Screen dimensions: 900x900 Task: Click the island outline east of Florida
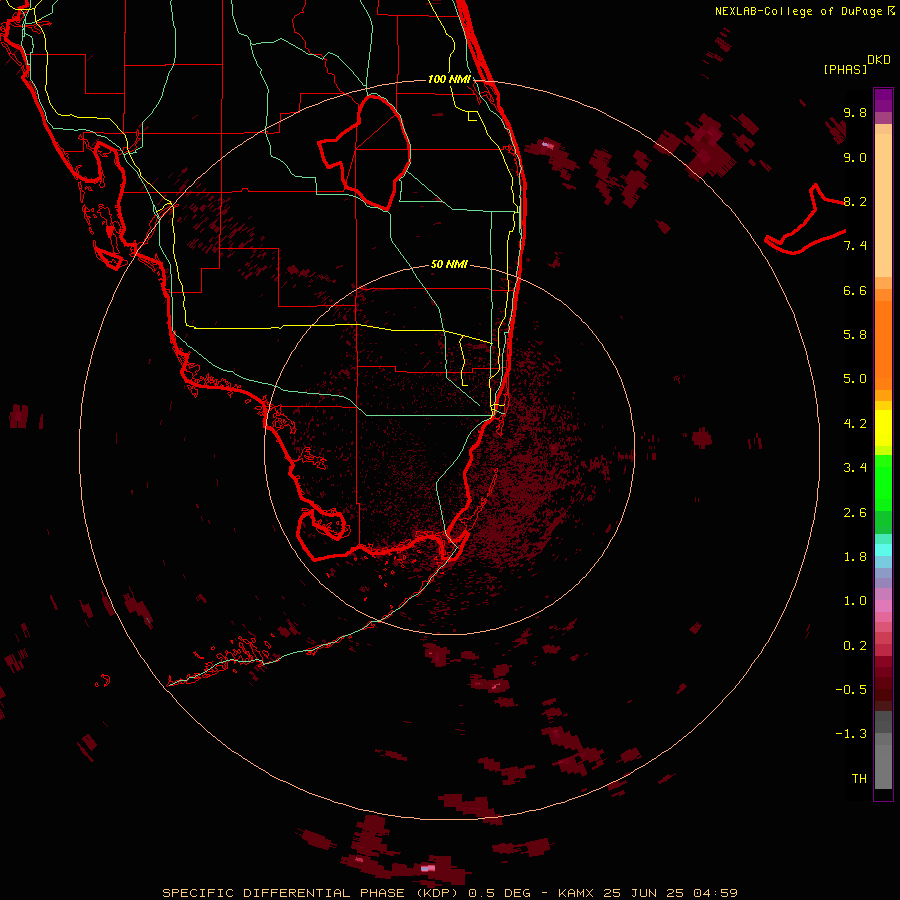pyautogui.click(x=805, y=220)
